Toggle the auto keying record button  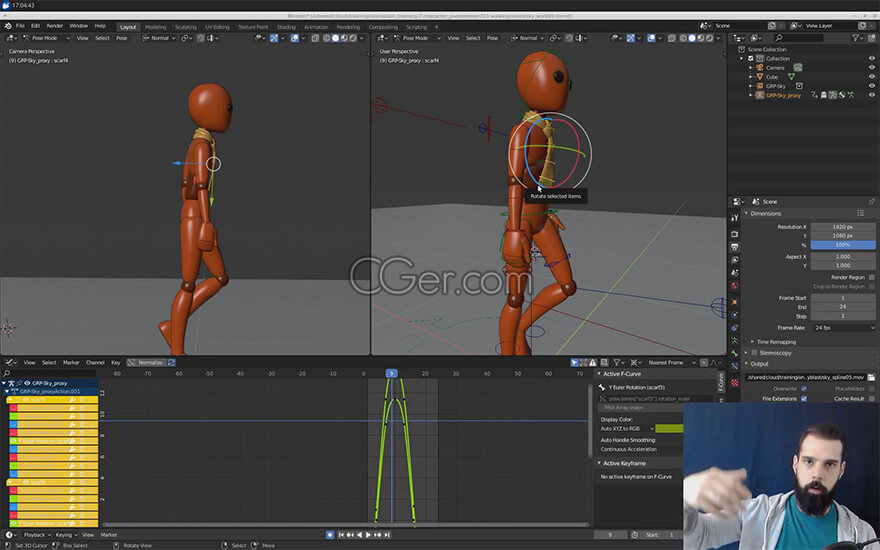(330, 535)
